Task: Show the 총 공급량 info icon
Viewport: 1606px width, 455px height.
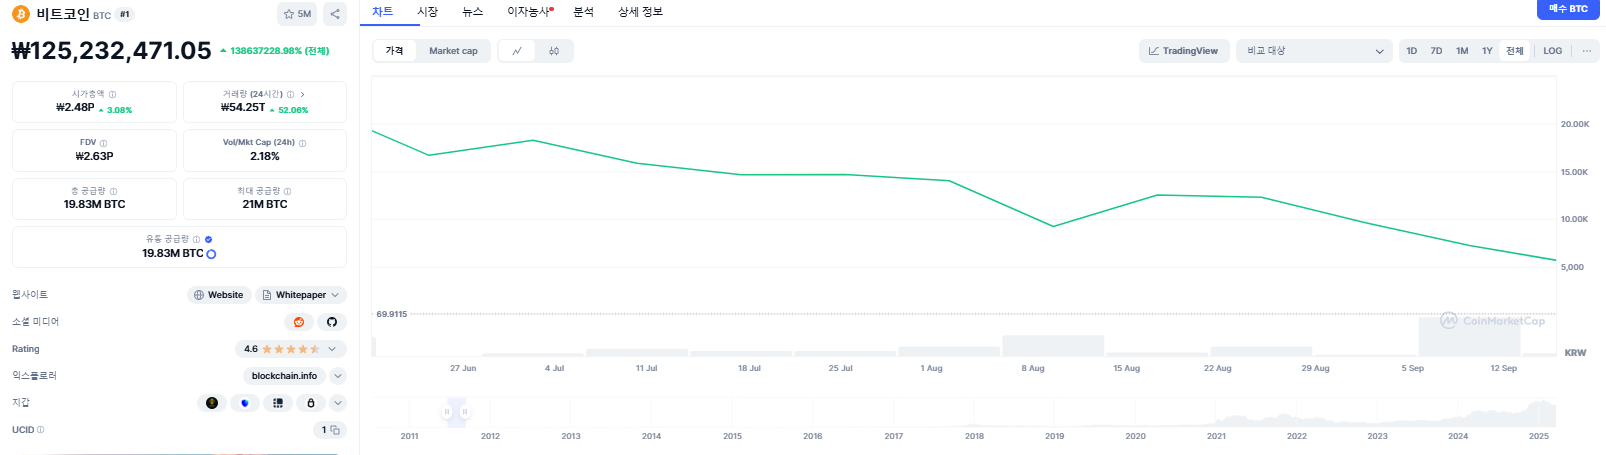Action: tap(113, 191)
